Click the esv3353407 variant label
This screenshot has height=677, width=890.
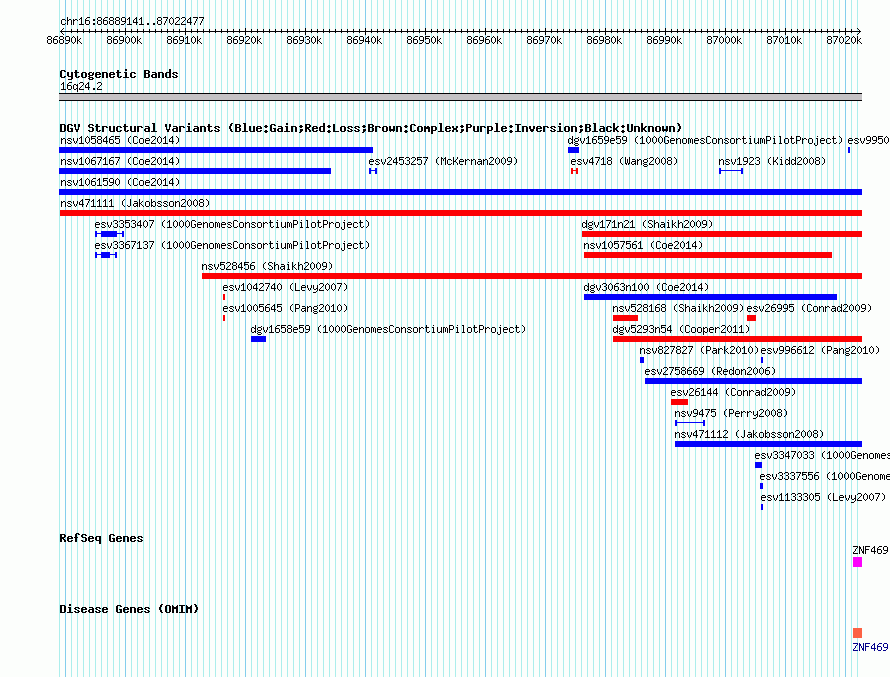(x=232, y=224)
